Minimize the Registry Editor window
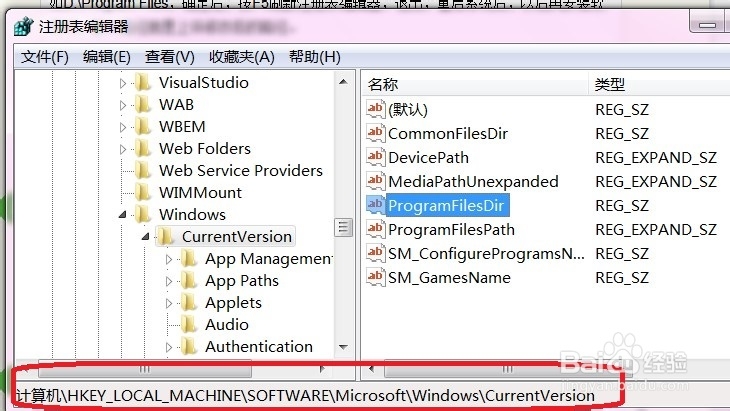This screenshot has height=411, width=730. (x=707, y=24)
